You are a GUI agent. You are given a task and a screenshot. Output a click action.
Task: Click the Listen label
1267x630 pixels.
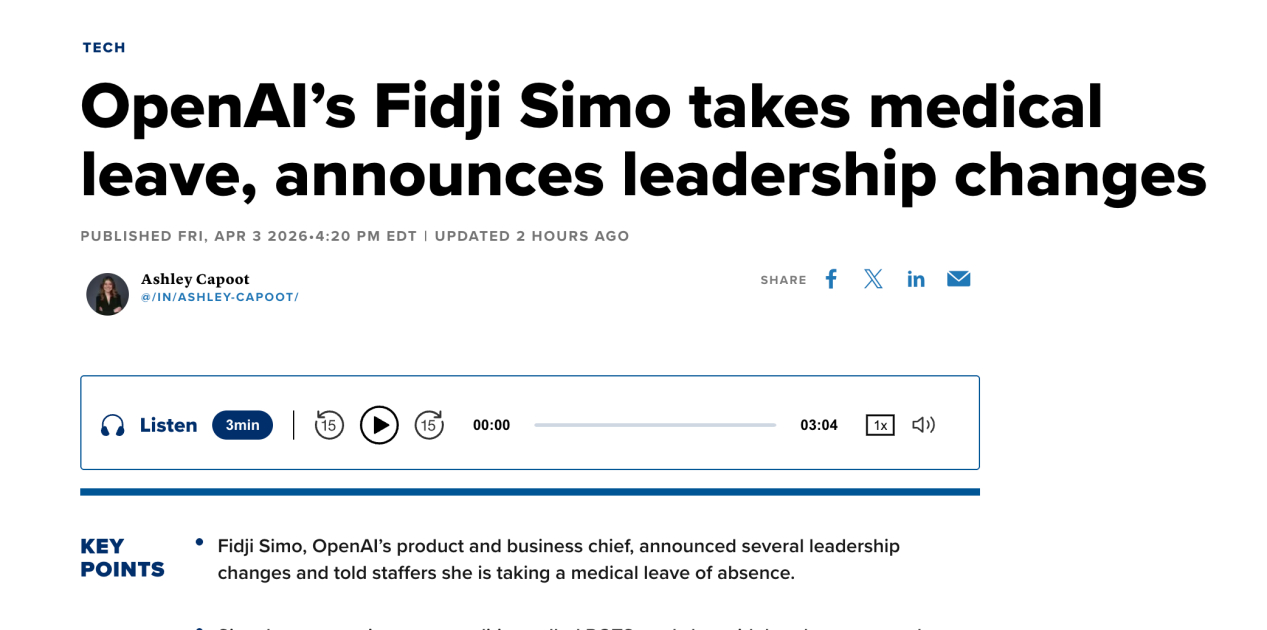tap(168, 425)
